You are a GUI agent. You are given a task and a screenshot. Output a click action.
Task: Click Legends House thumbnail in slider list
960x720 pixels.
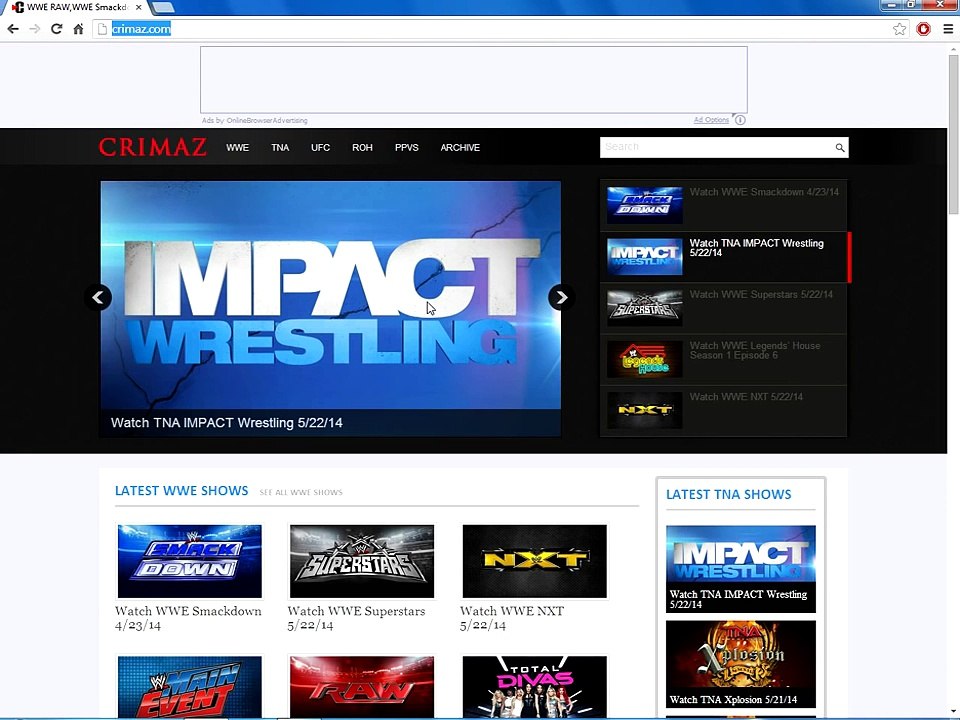(644, 359)
